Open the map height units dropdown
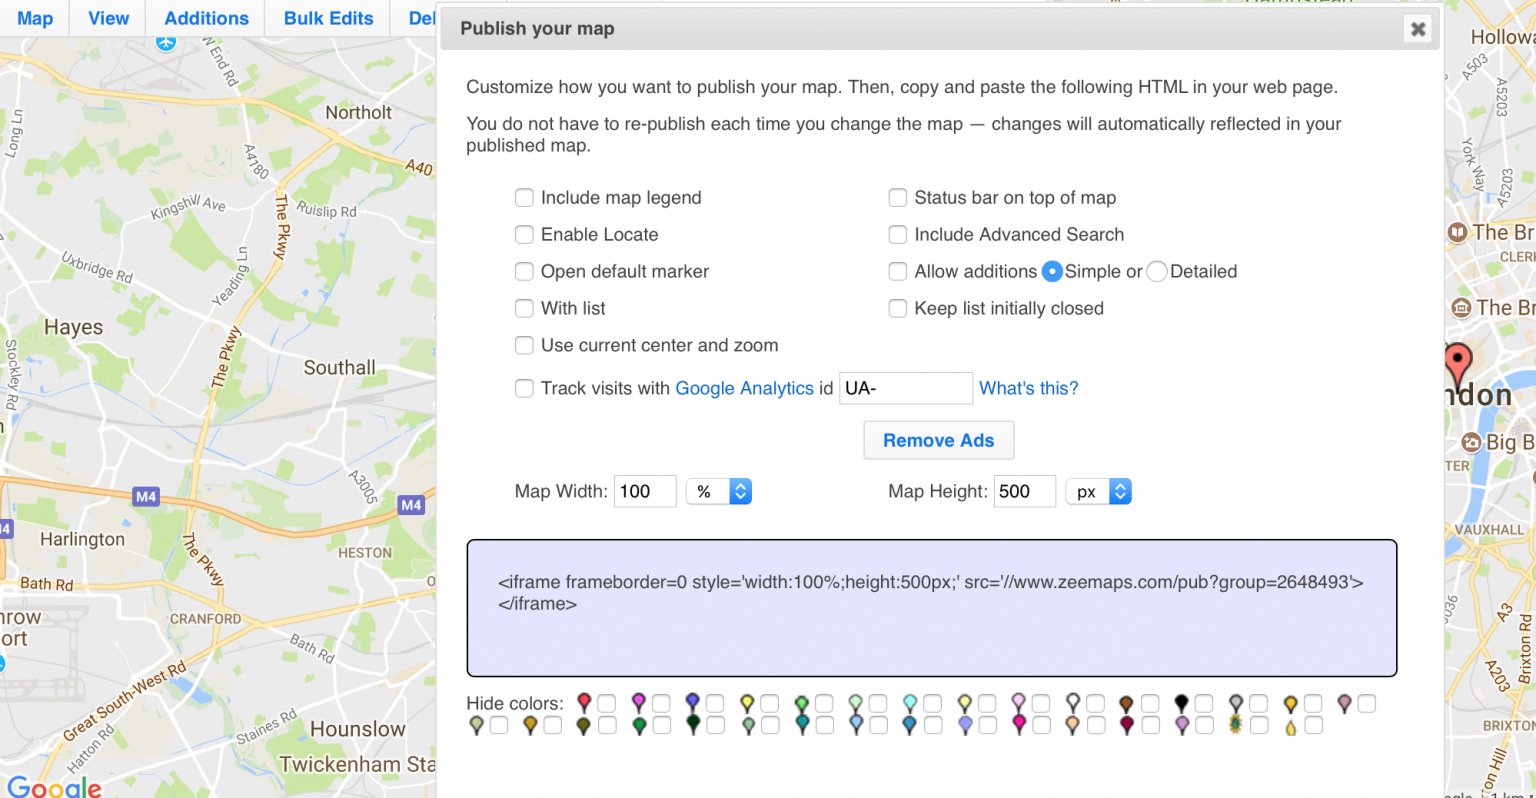This screenshot has width=1536, height=798. 1098,491
